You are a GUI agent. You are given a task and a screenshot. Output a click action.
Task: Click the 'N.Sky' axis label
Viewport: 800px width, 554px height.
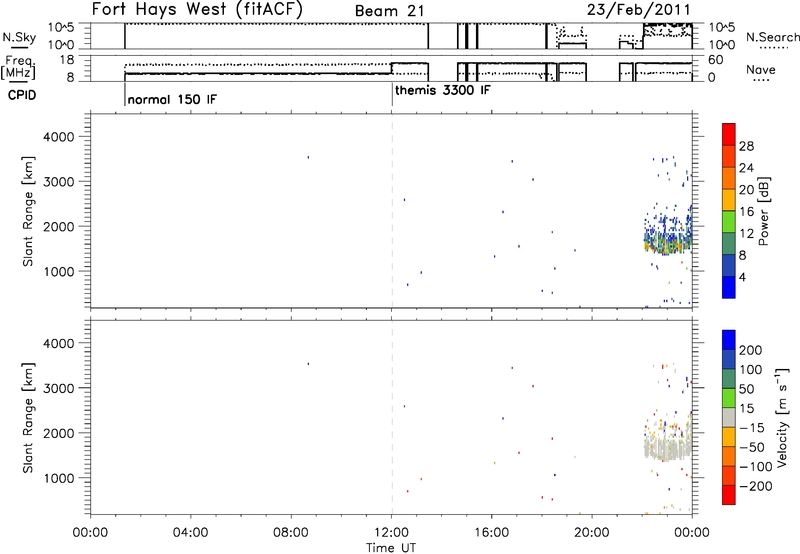(19, 37)
